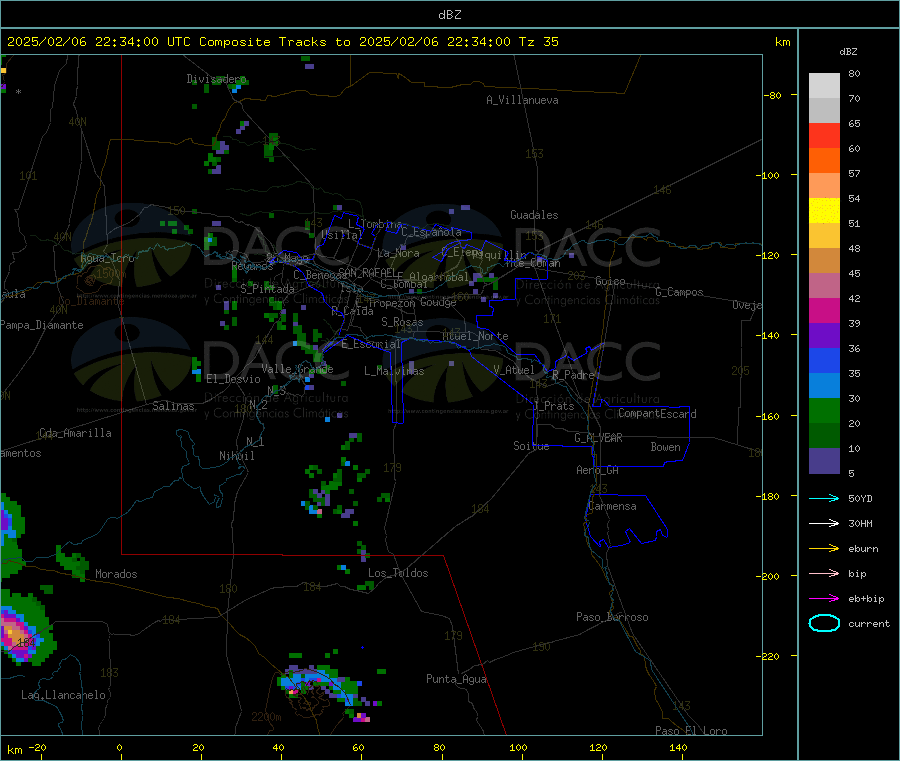
Task: Select the light grey top swatch in dBZ scale
Action: tap(824, 86)
